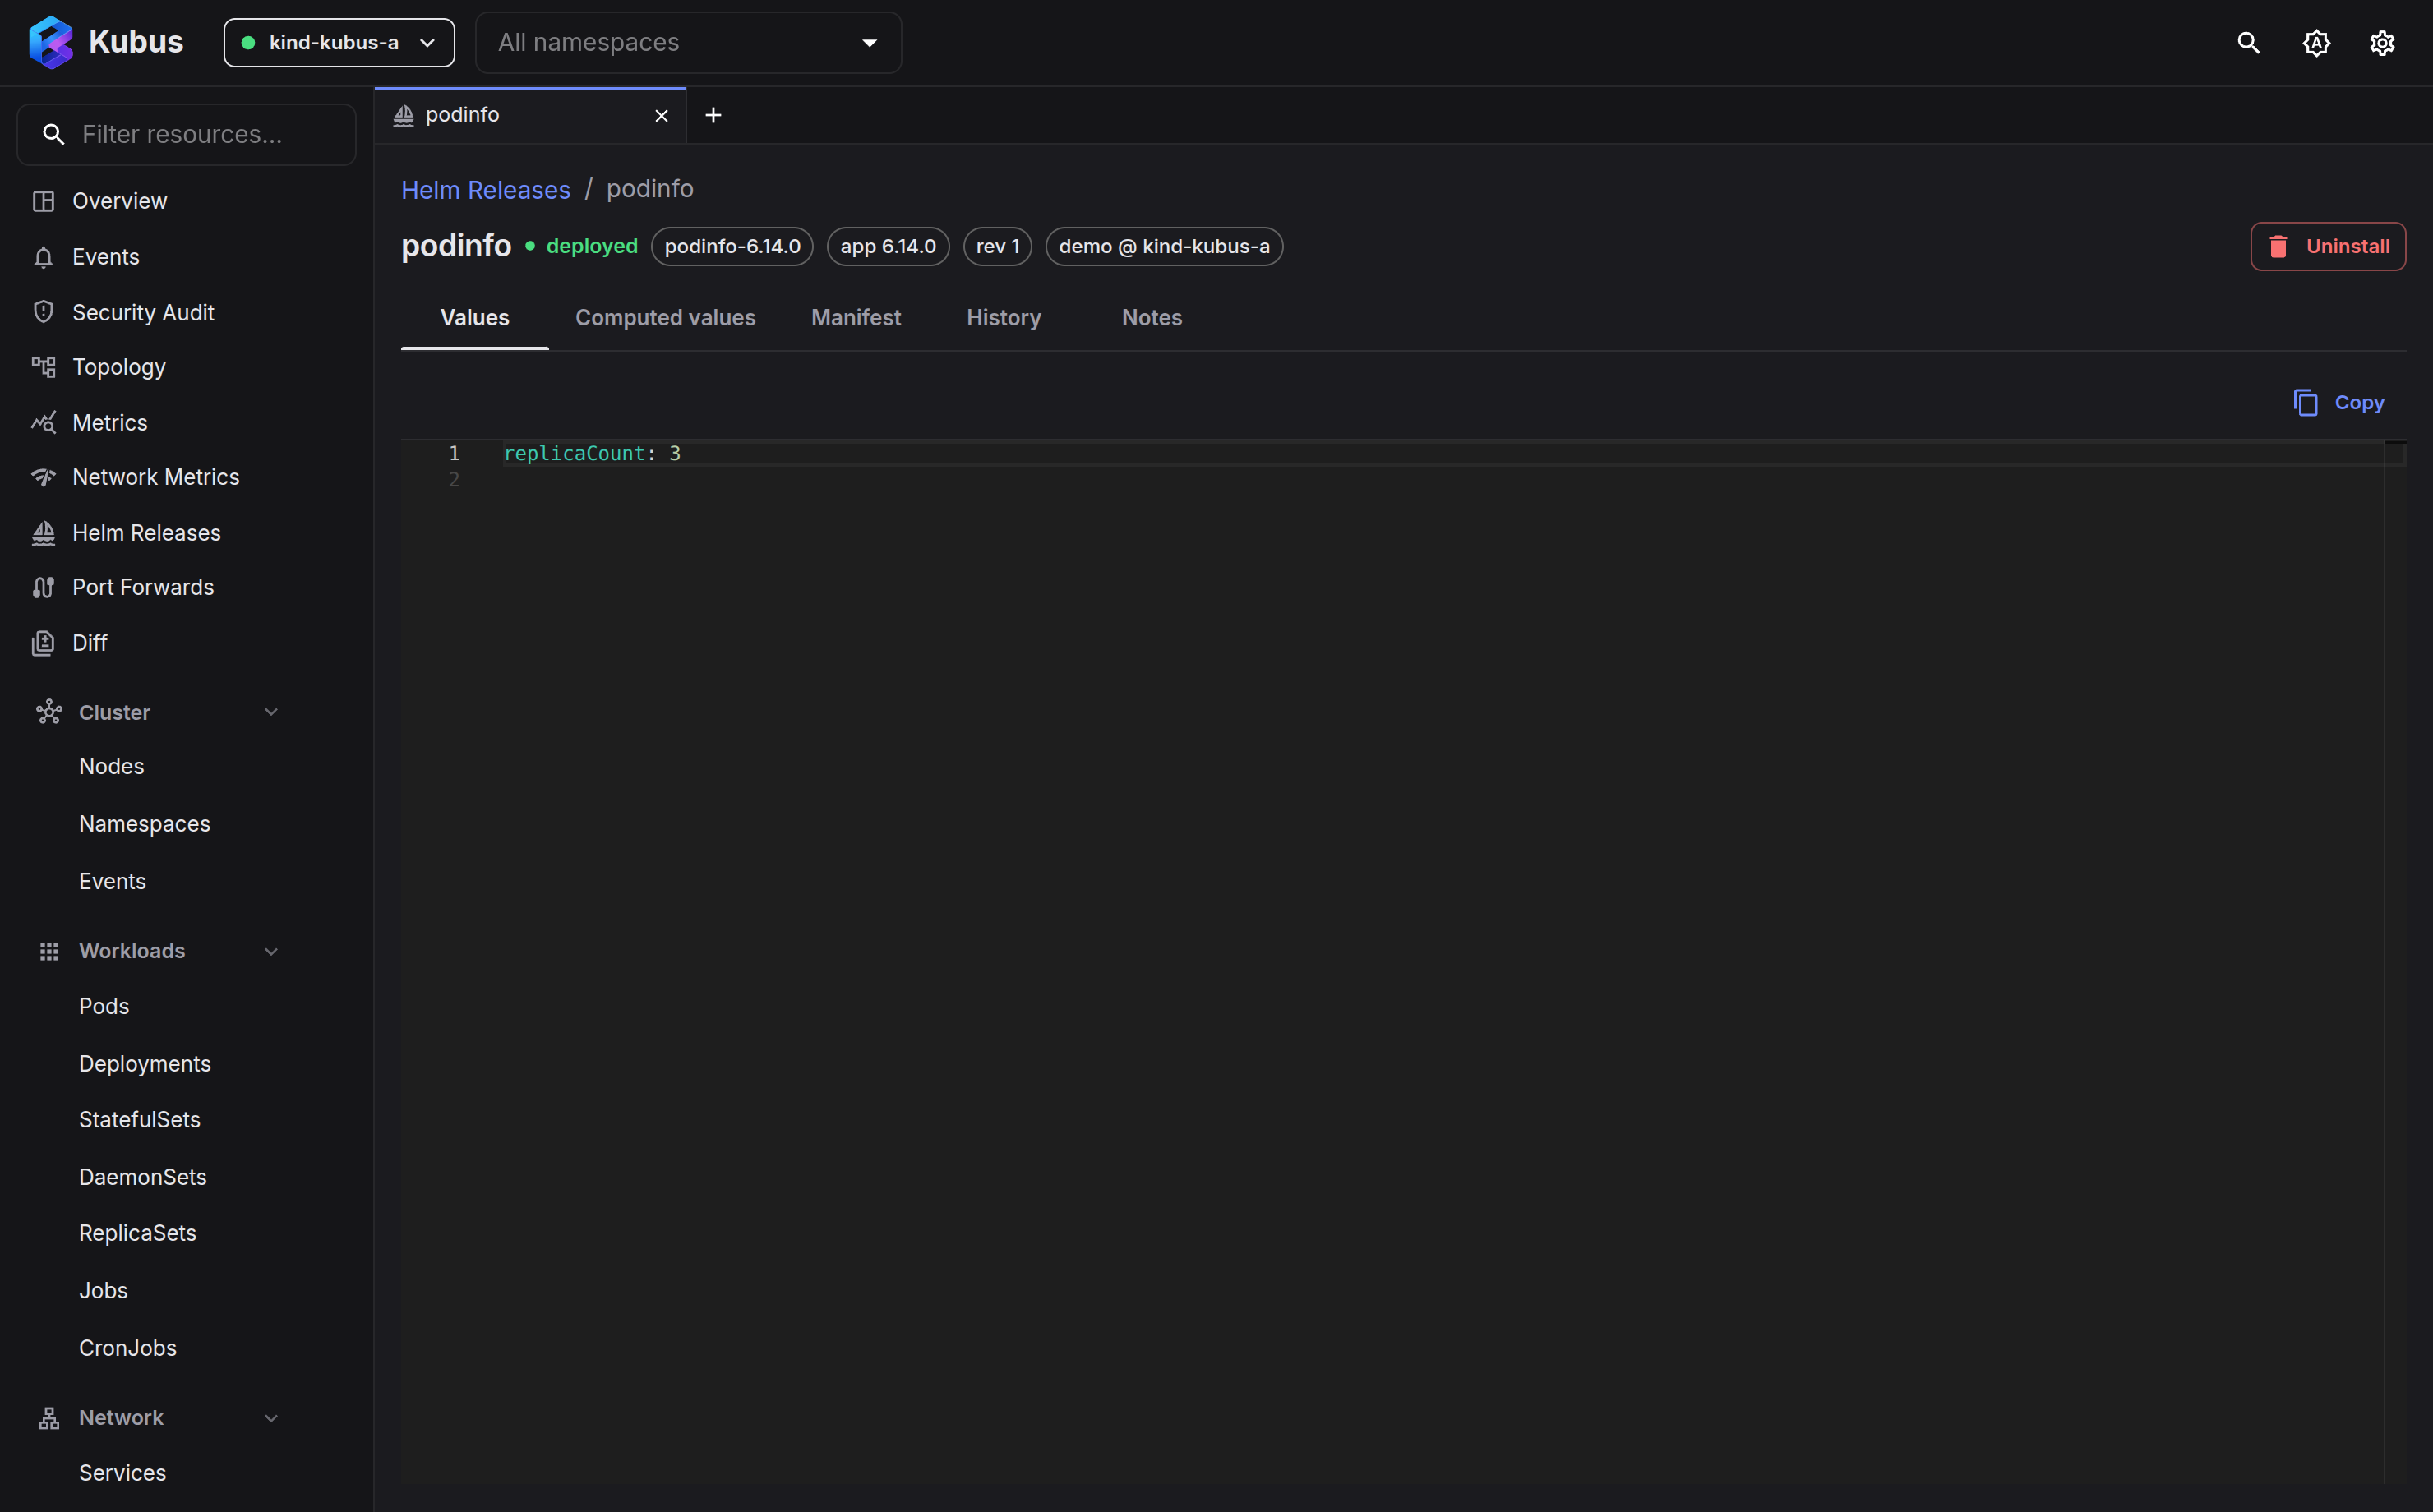Open the All namespaces dropdown

pos(689,43)
